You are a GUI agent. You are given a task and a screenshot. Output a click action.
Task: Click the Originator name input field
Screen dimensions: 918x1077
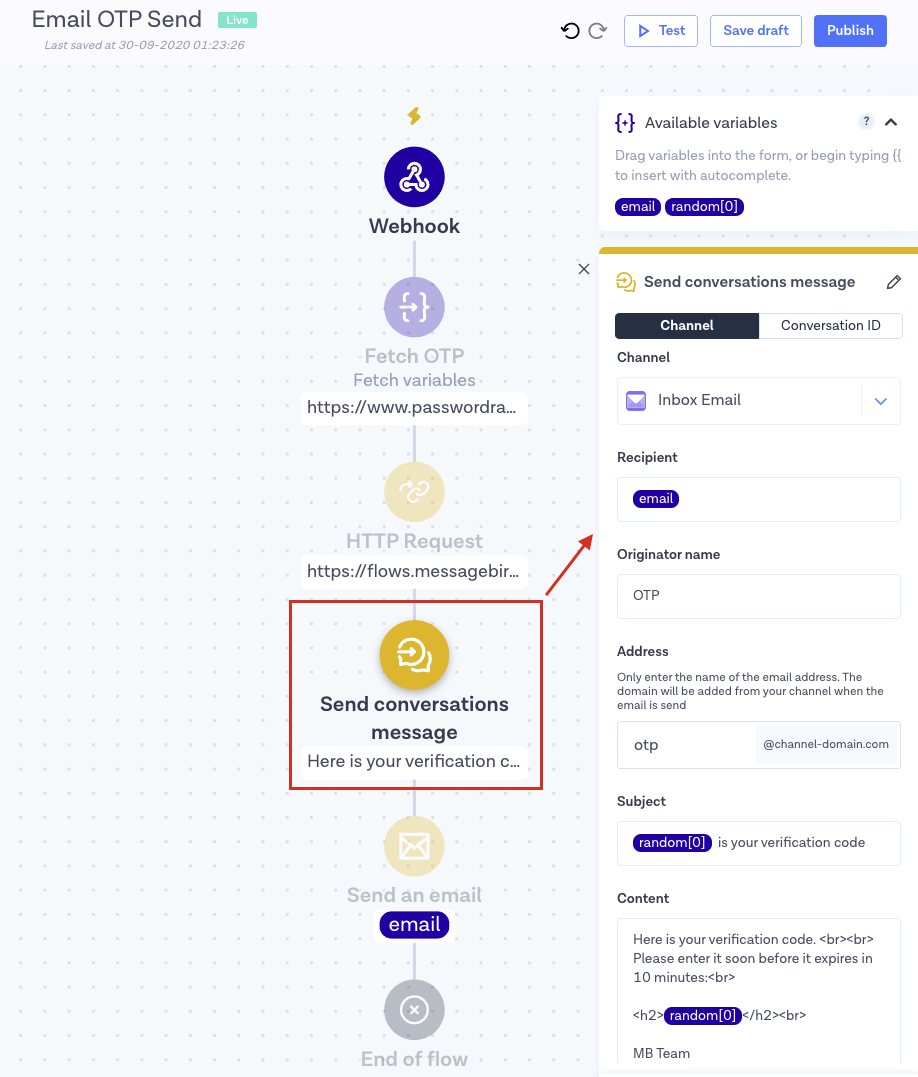(758, 596)
